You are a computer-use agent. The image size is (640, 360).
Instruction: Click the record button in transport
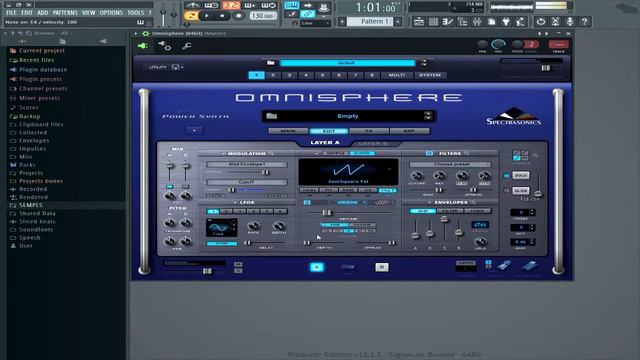pos(239,16)
